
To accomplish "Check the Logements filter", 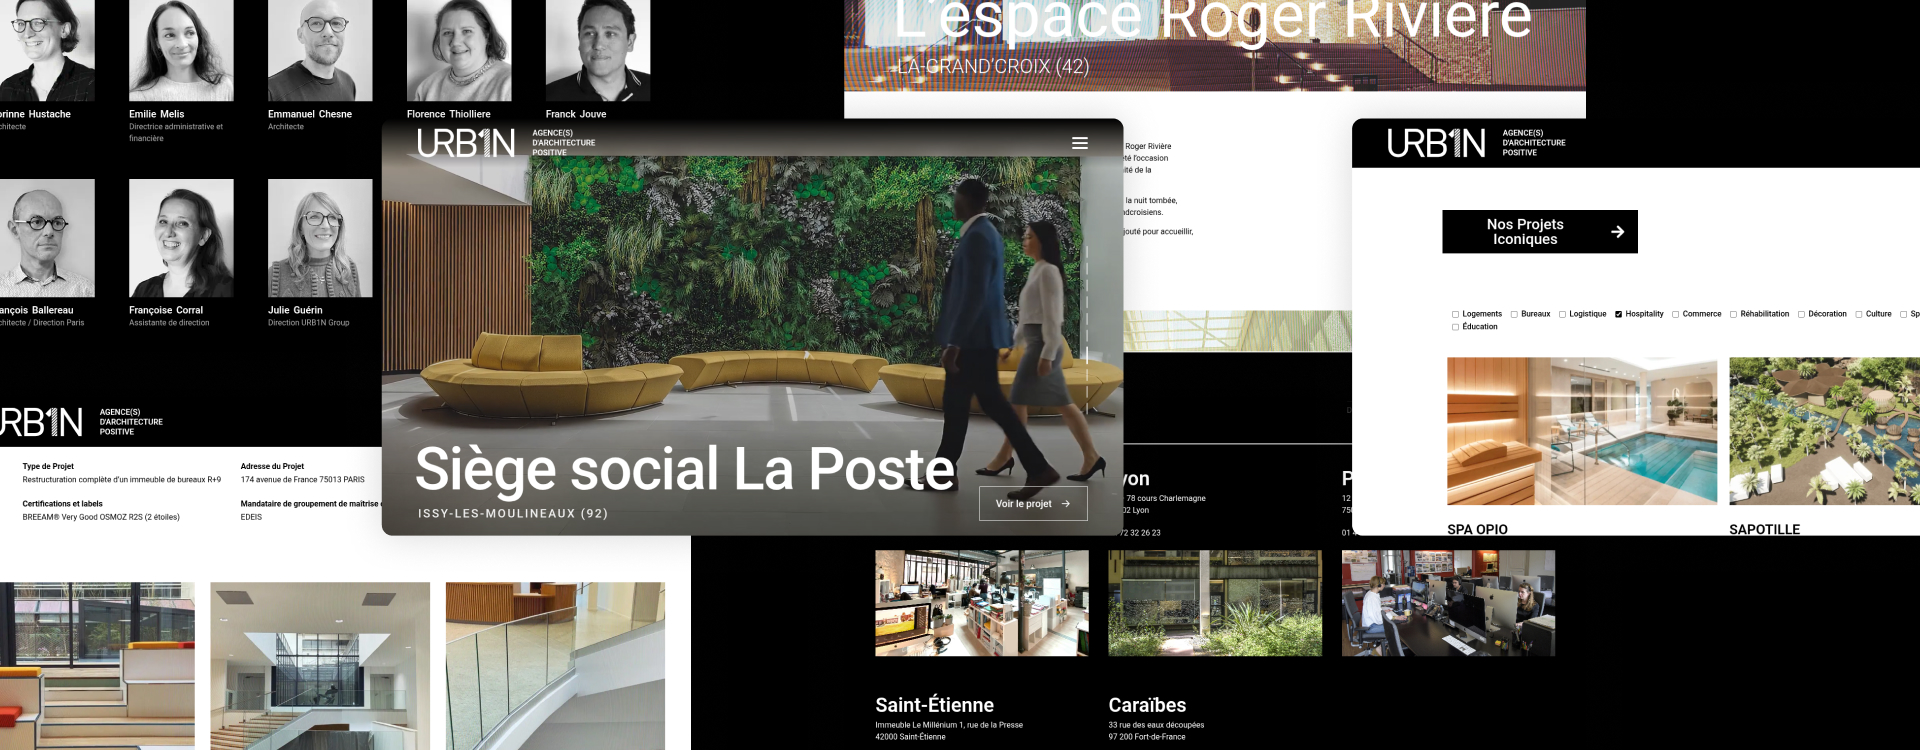I will [1456, 314].
